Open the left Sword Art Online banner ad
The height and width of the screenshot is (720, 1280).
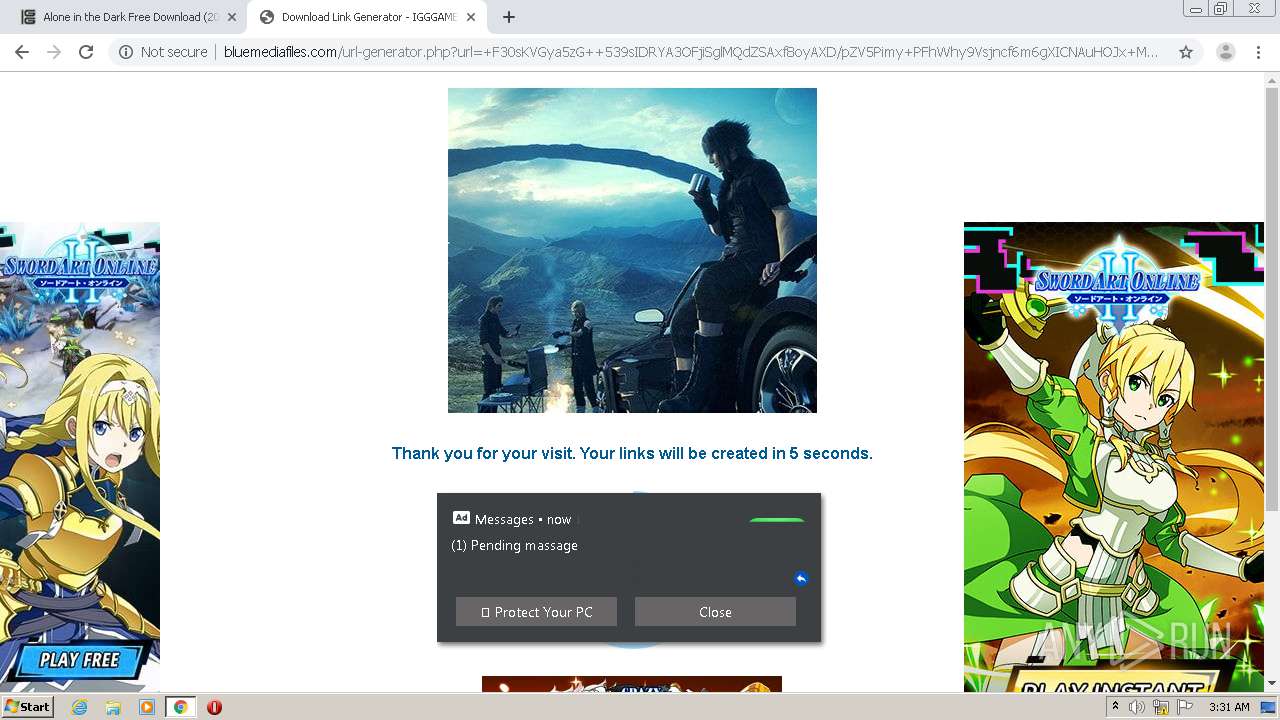click(x=80, y=456)
